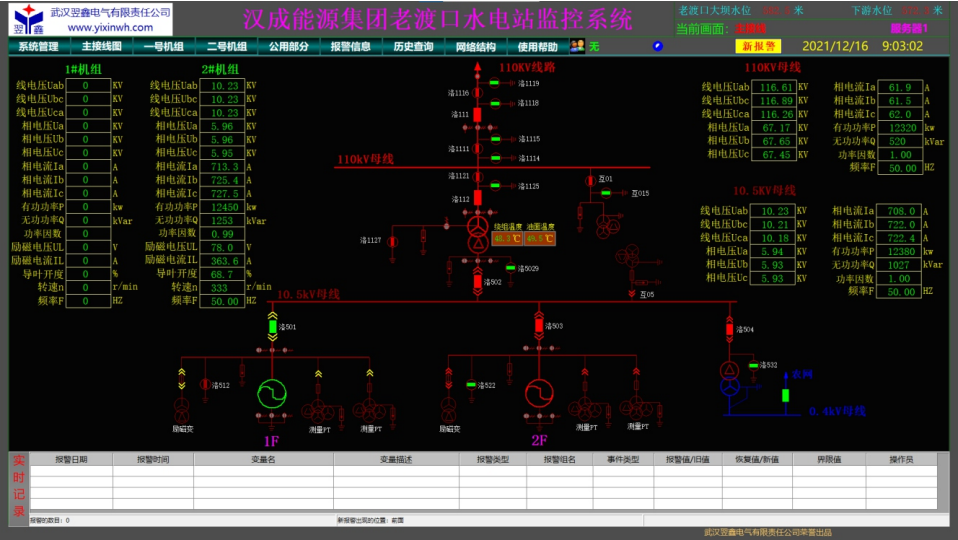Open the 报警信息 page
The height and width of the screenshot is (540, 958).
tap(351, 46)
